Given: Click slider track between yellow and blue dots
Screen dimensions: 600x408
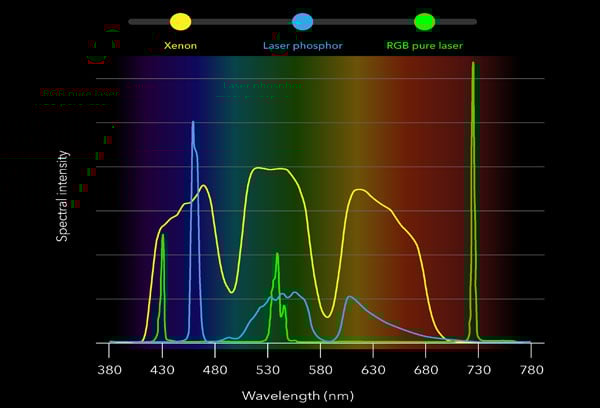Looking at the screenshot, I should point(241,21).
